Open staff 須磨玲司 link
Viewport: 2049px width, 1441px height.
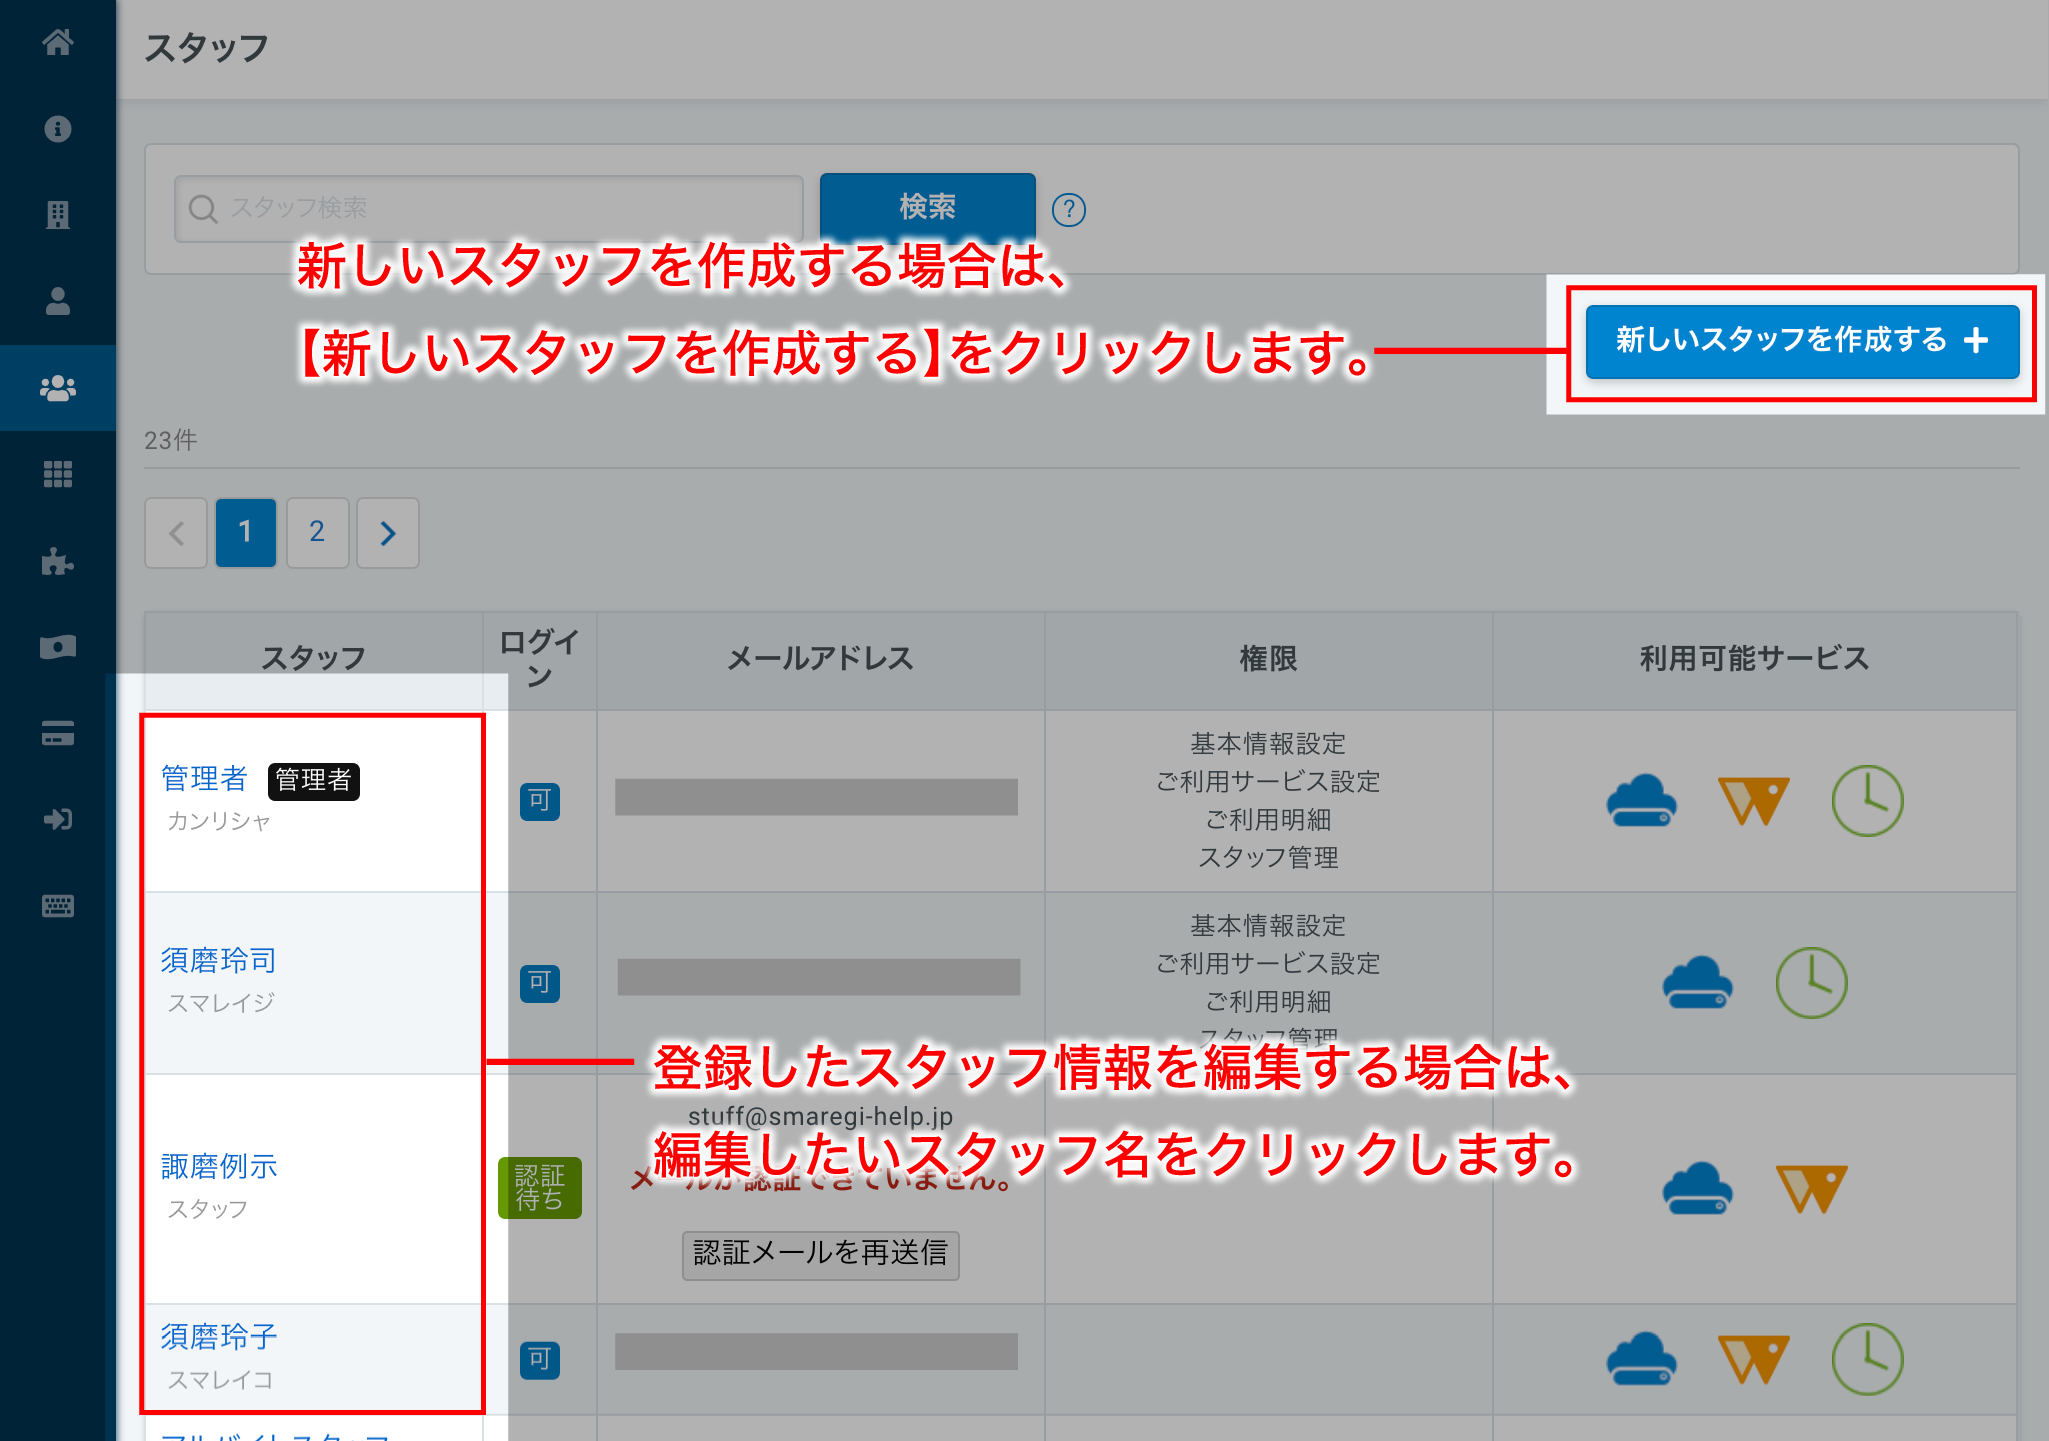point(218,960)
